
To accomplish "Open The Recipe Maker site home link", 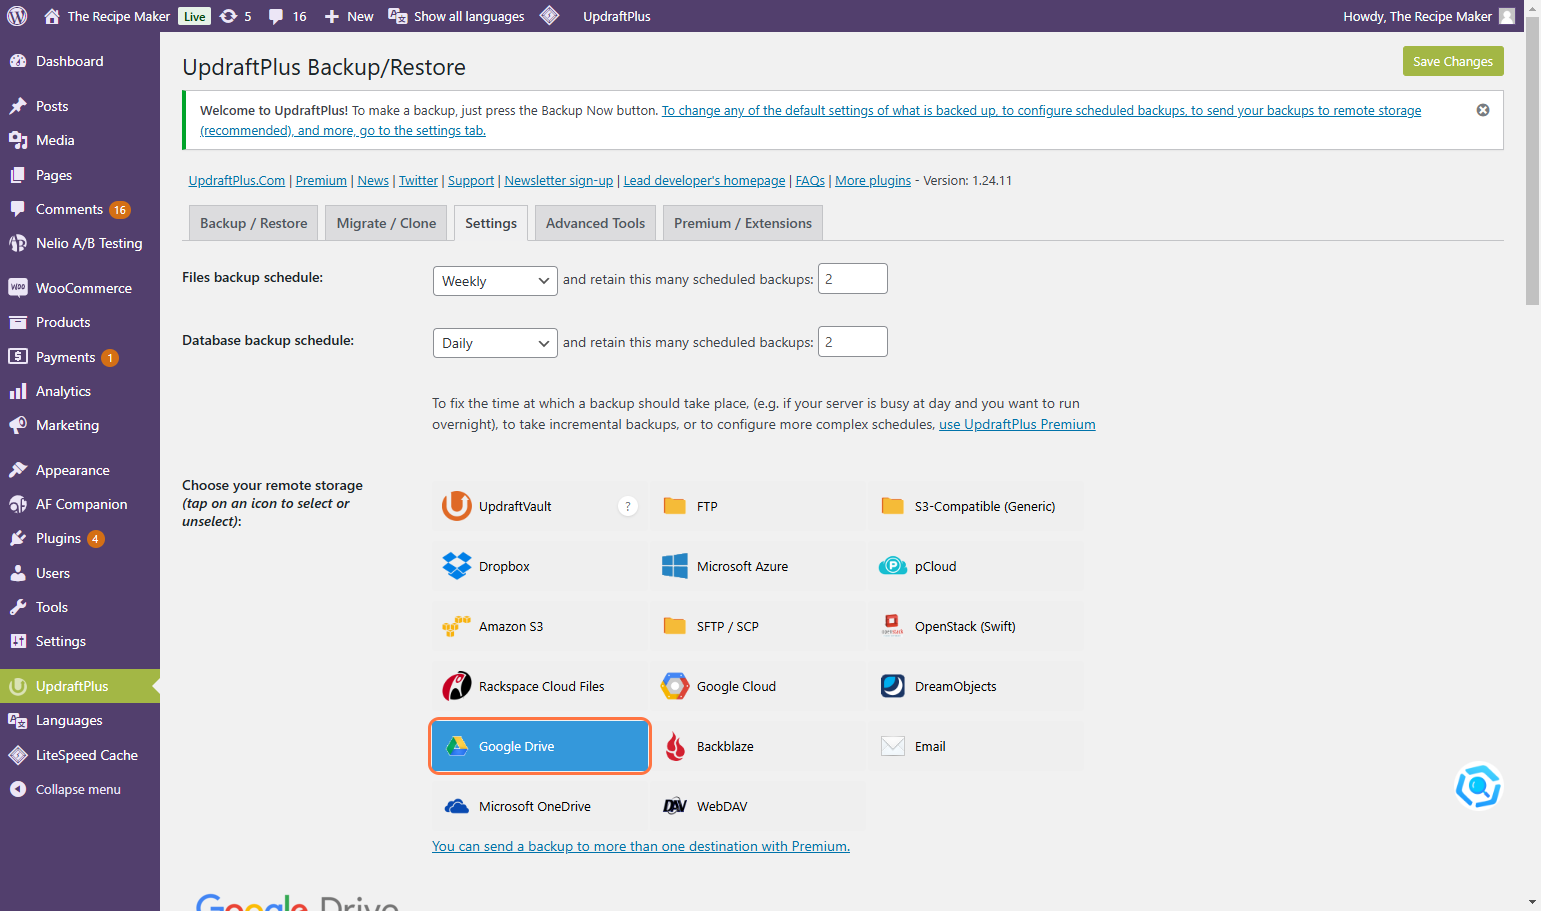I will tap(107, 16).
